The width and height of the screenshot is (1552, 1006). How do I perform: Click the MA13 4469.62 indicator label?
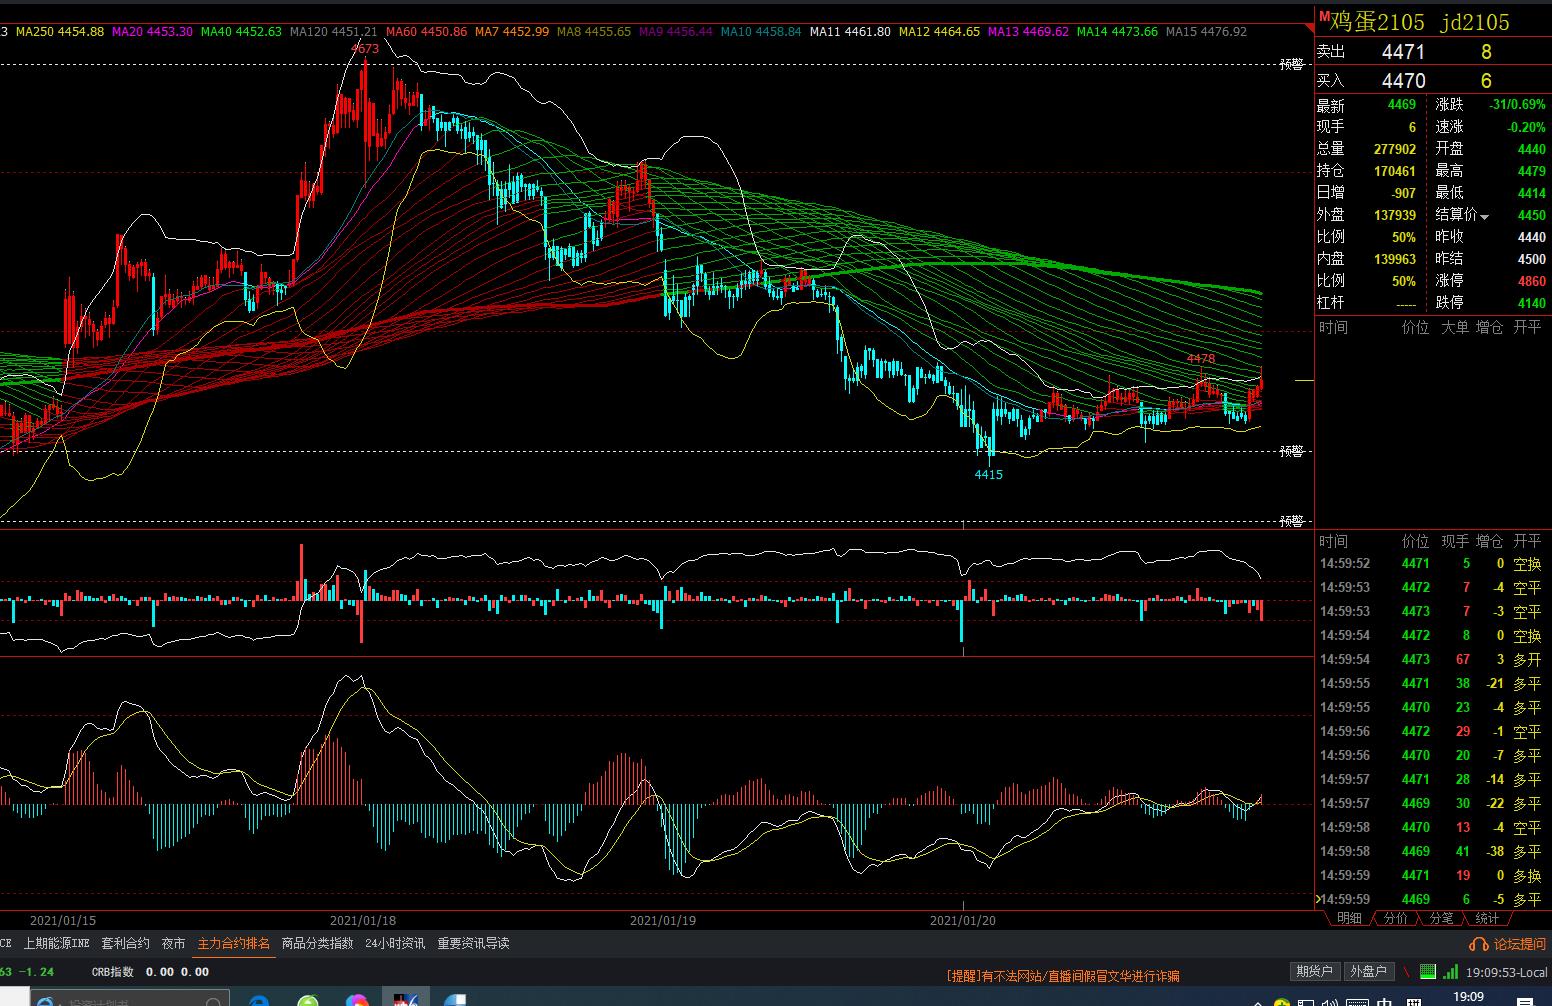(x=1028, y=32)
